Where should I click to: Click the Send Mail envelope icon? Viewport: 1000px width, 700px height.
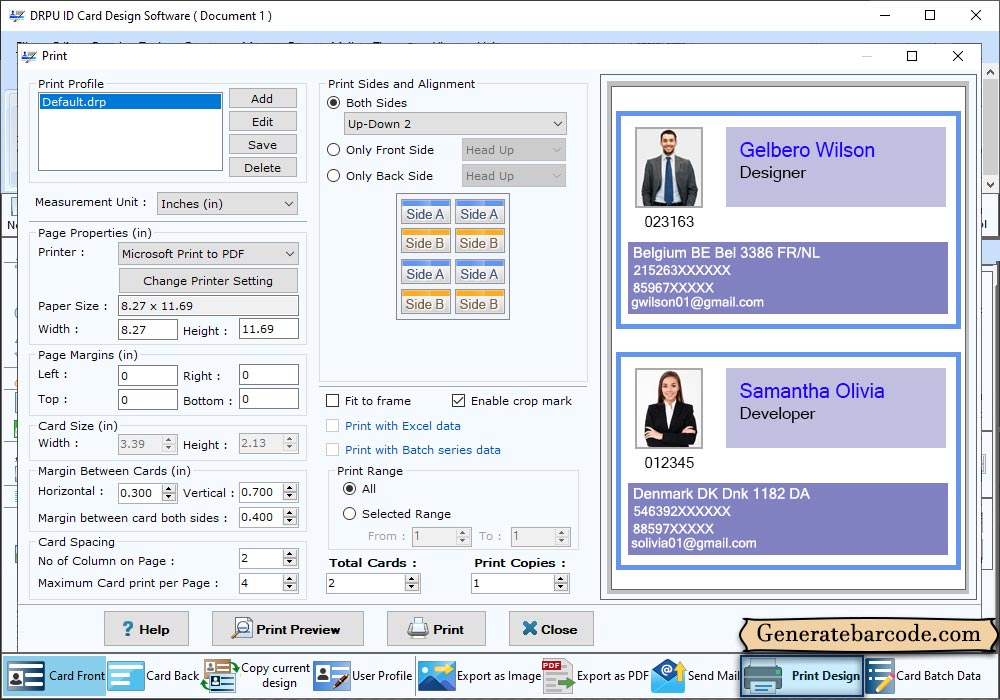[668, 676]
